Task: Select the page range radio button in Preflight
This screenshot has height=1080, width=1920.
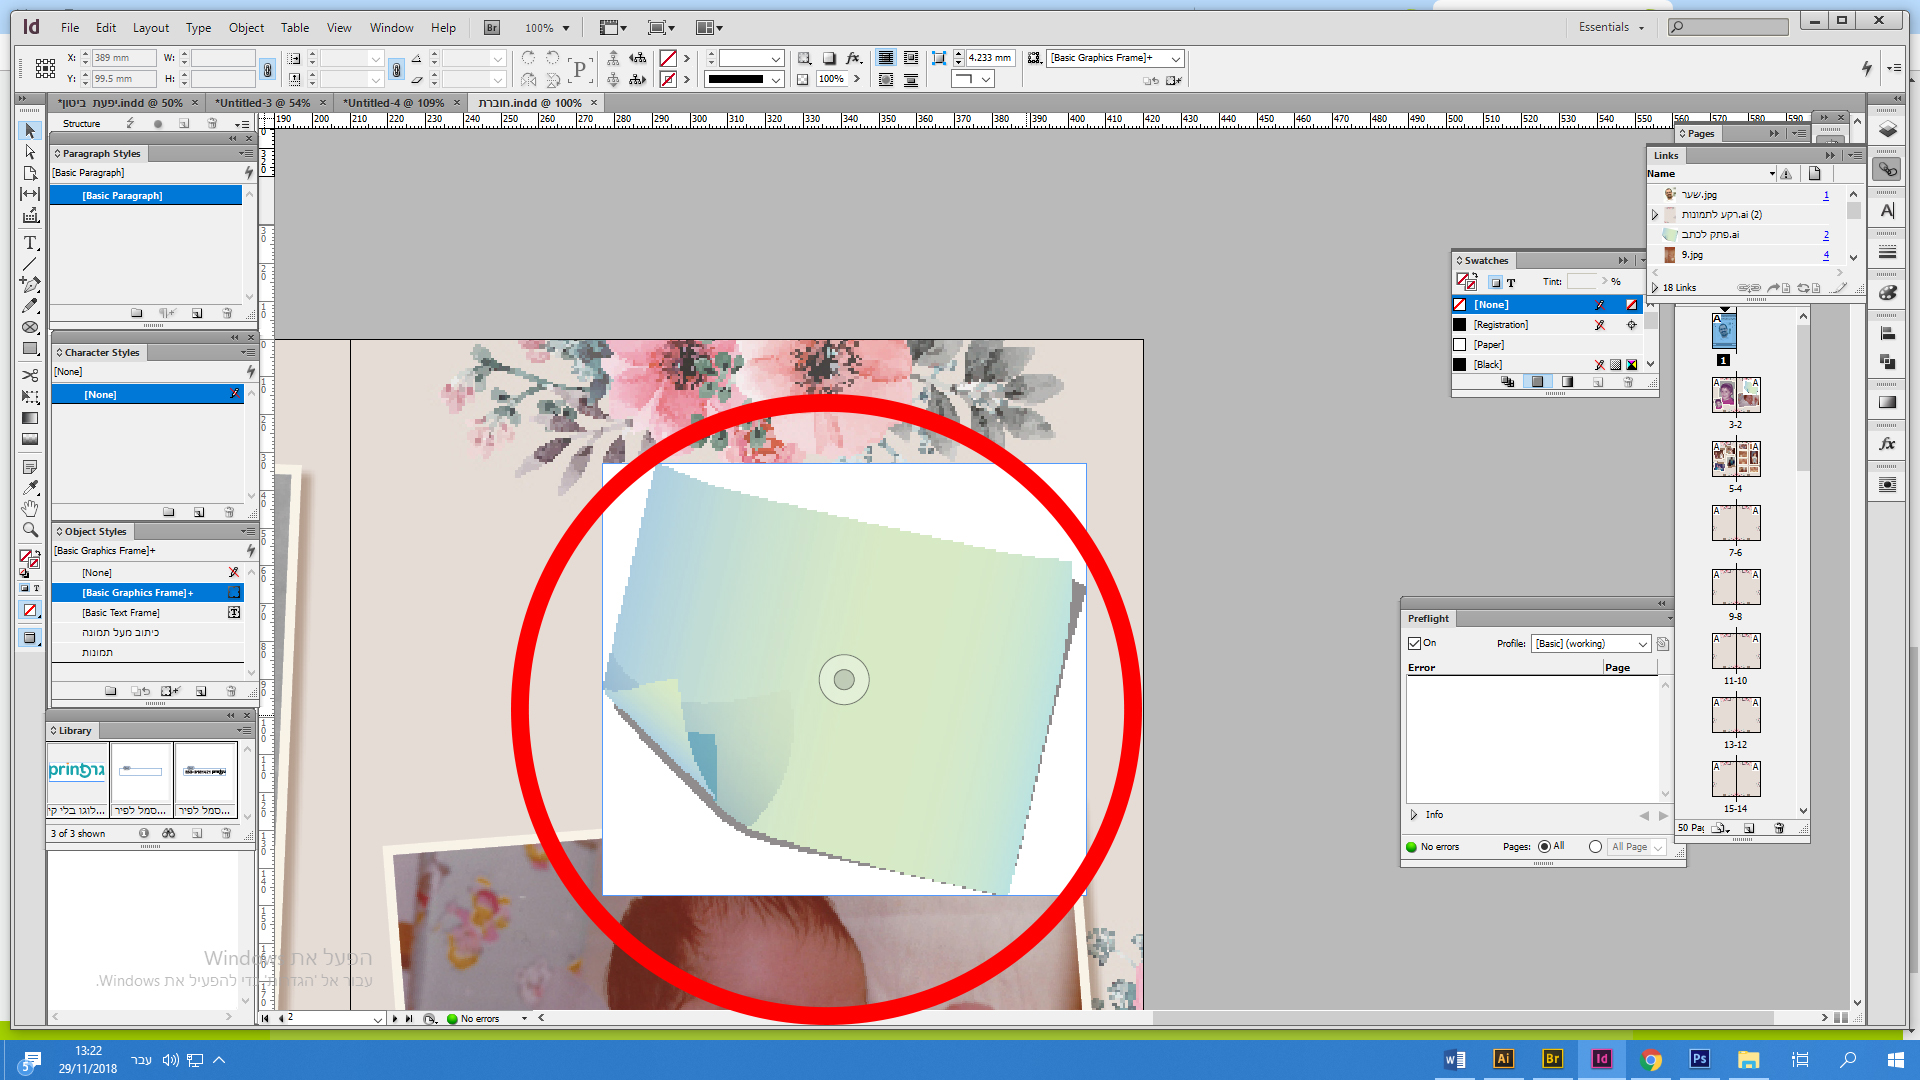Action: (x=1595, y=847)
